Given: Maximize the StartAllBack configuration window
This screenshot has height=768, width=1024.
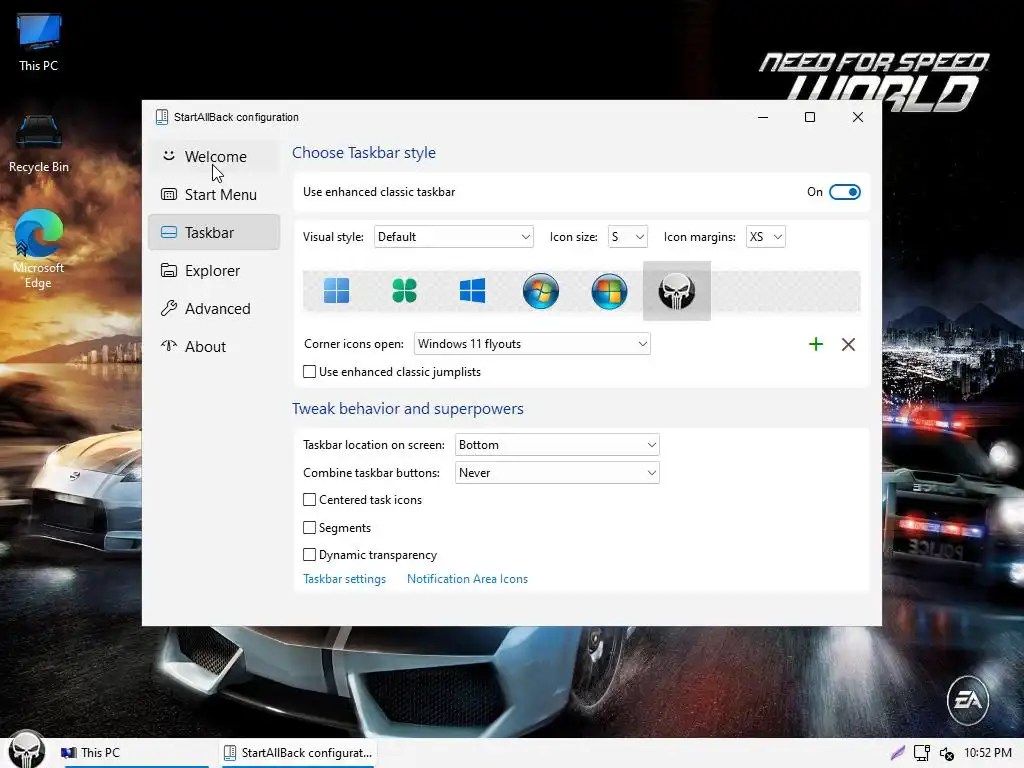Looking at the screenshot, I should pos(810,117).
